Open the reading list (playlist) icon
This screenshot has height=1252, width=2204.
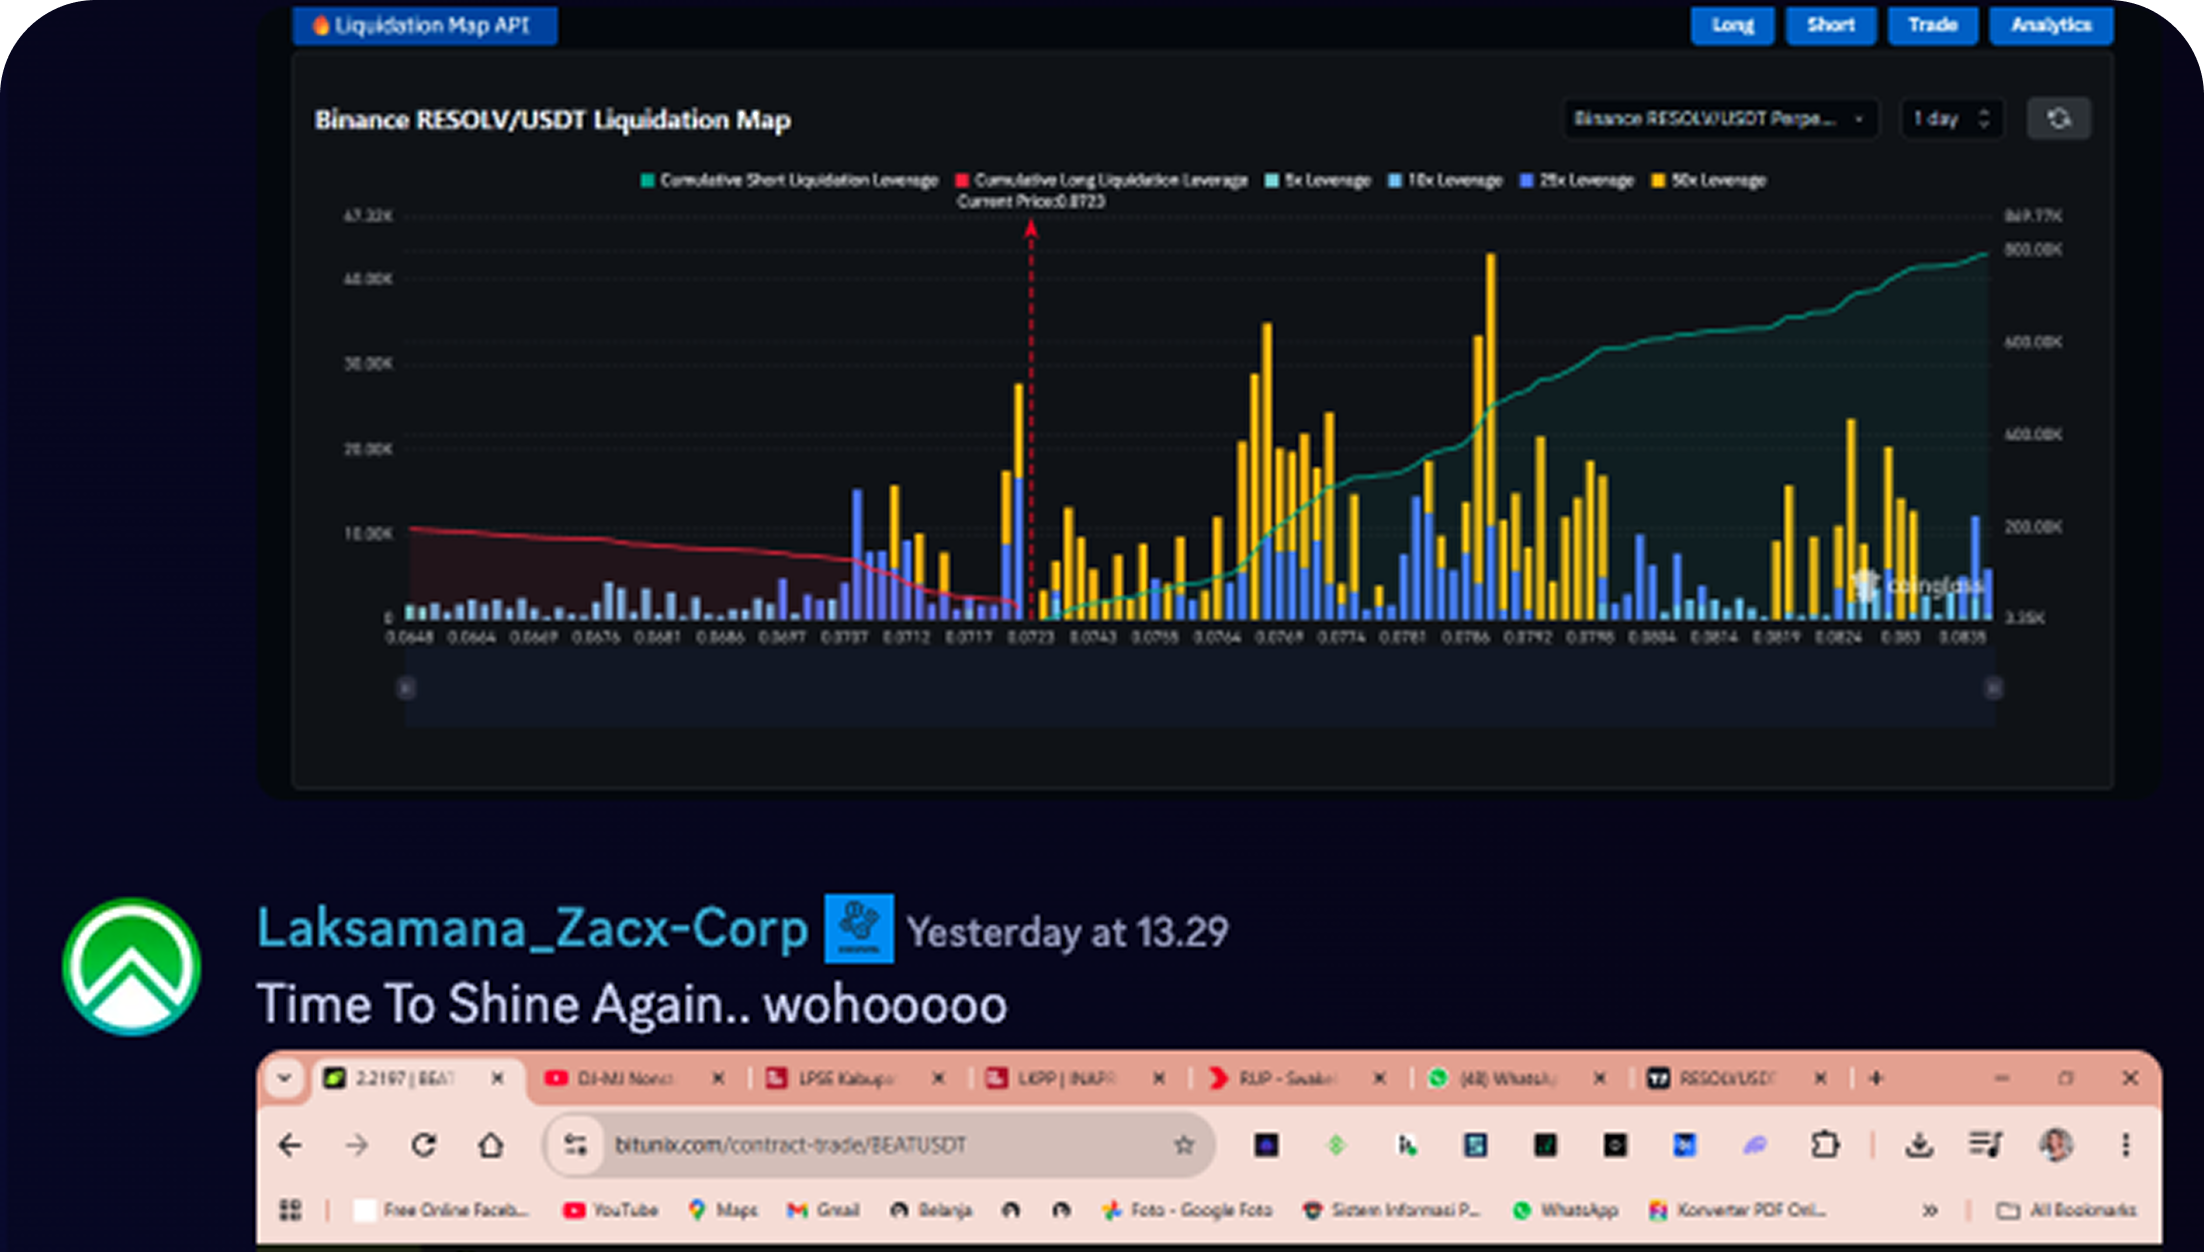pos(1984,1144)
